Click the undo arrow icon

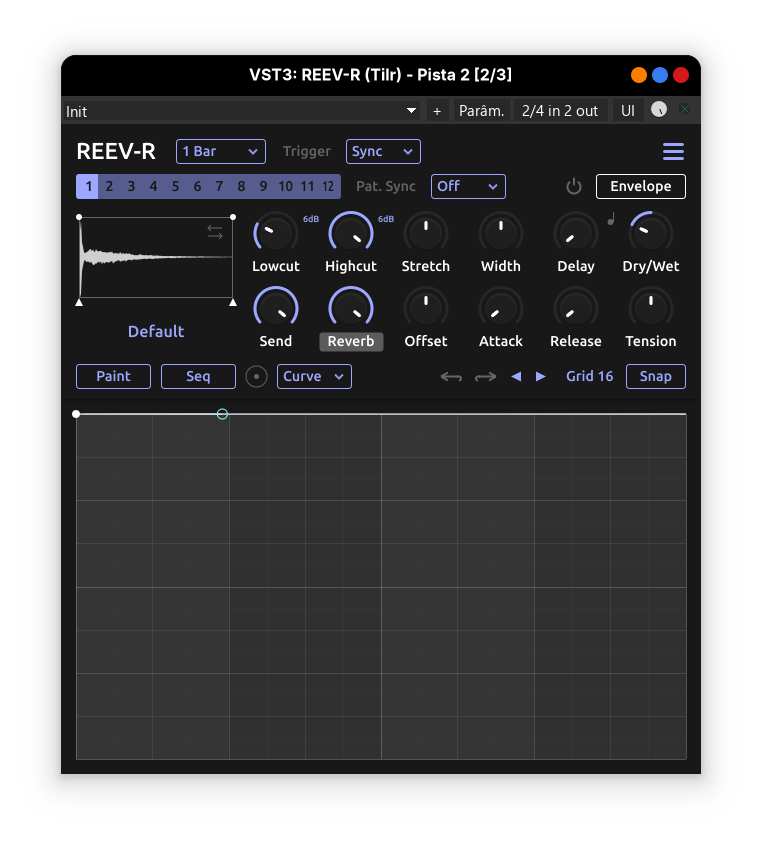[451, 377]
